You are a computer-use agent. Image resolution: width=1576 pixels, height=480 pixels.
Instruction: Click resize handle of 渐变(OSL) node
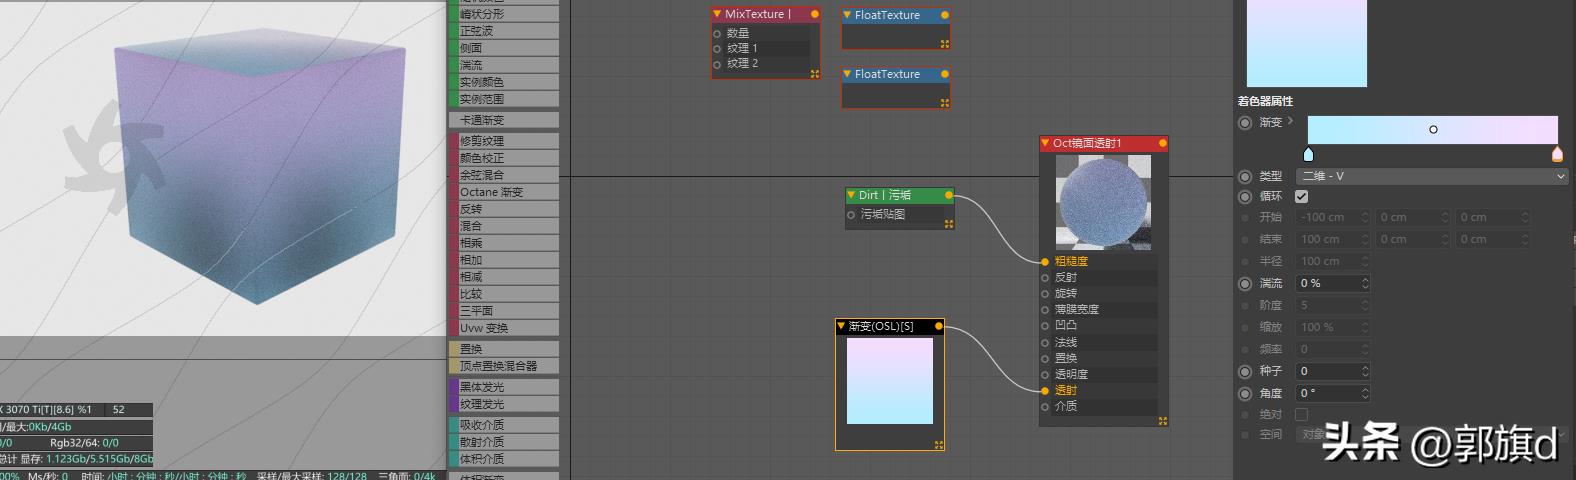tap(939, 445)
